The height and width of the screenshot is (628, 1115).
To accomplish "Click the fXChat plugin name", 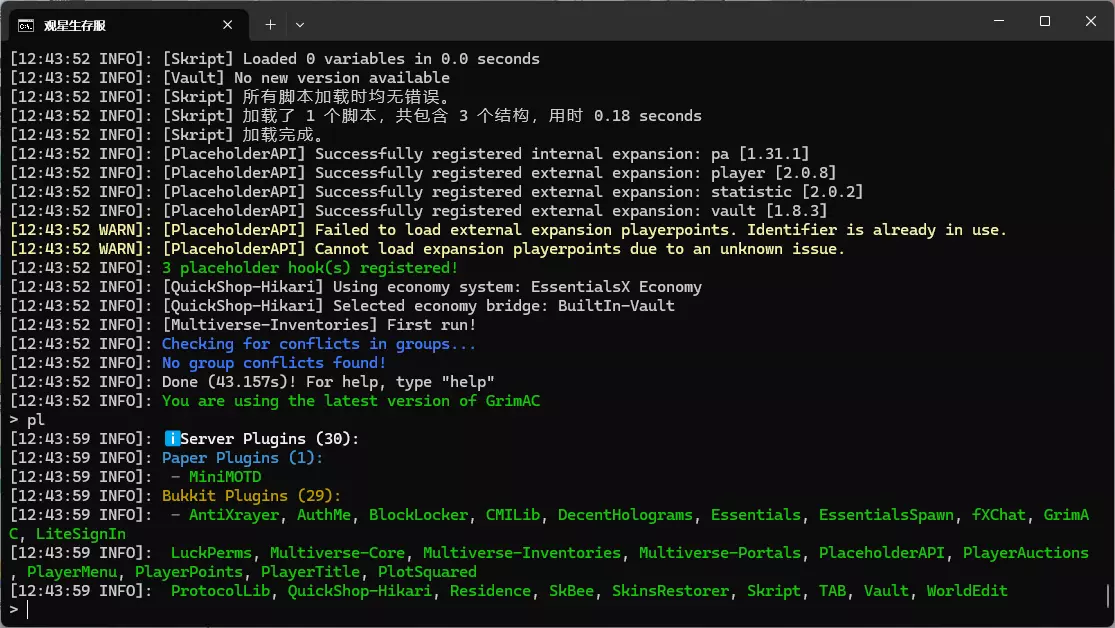I will 998,515.
